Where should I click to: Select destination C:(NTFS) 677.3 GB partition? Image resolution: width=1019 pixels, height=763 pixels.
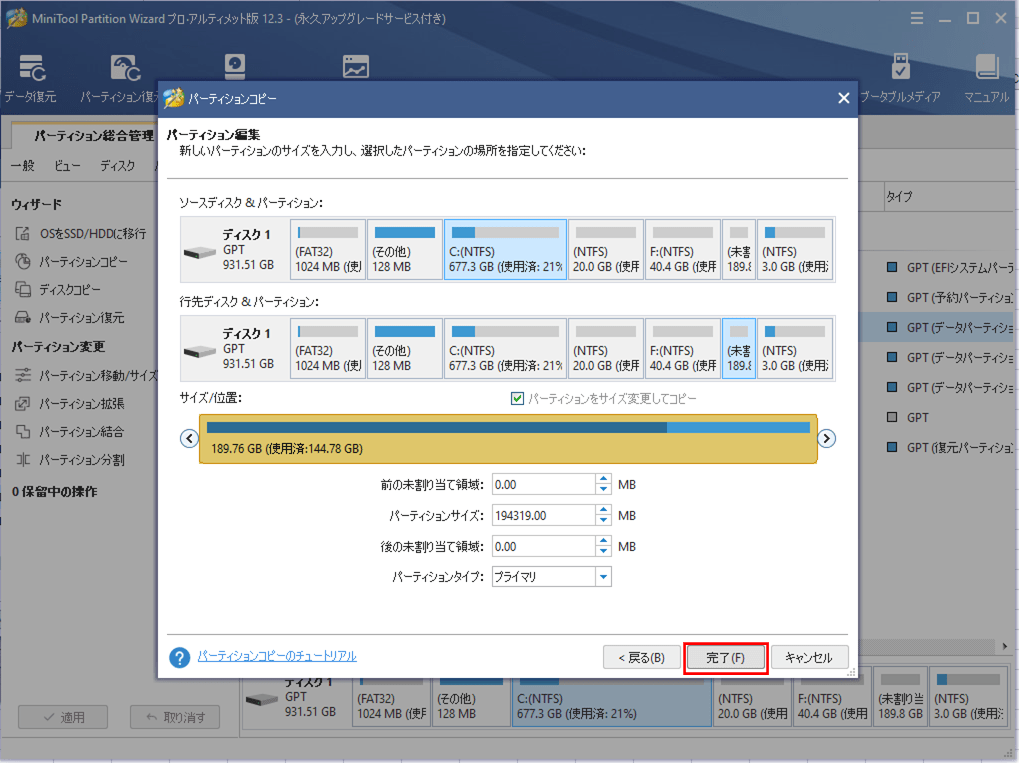[505, 348]
